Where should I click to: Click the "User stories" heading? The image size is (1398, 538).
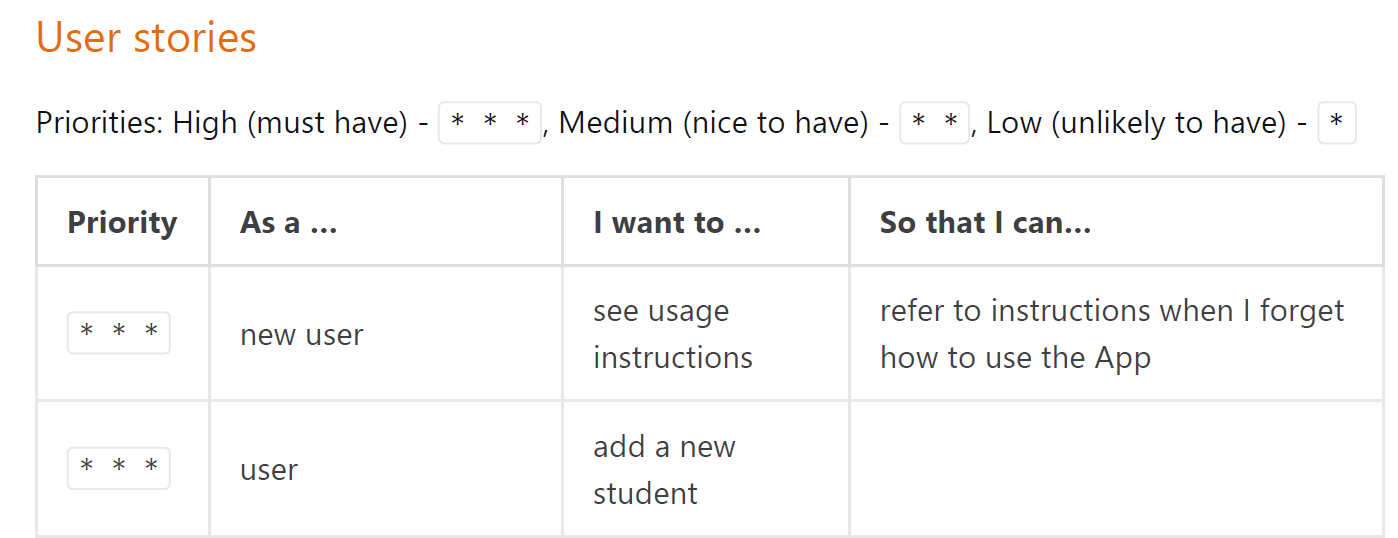(x=146, y=38)
